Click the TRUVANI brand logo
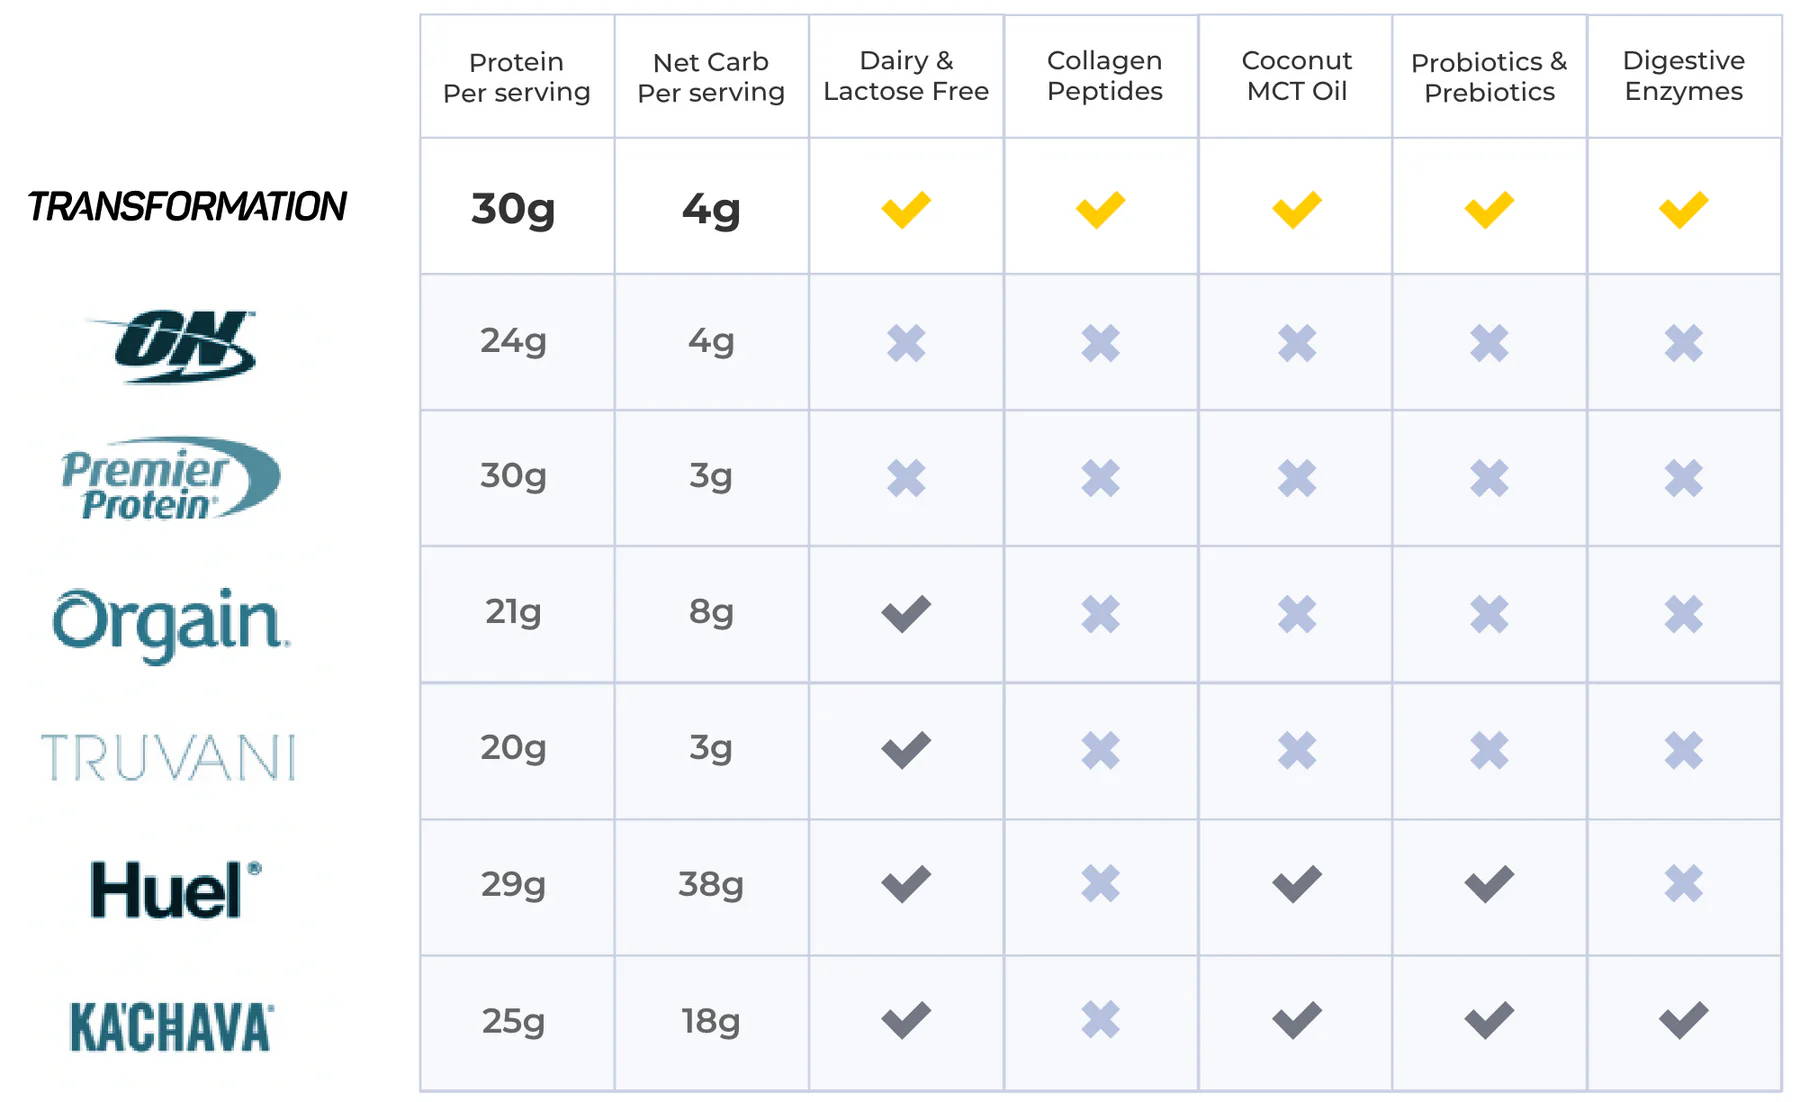This screenshot has height=1102, width=1800. pyautogui.click(x=169, y=757)
